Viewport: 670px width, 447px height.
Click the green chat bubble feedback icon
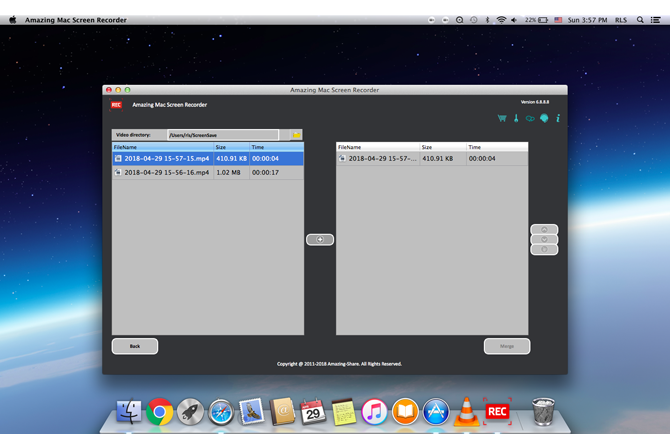click(544, 118)
